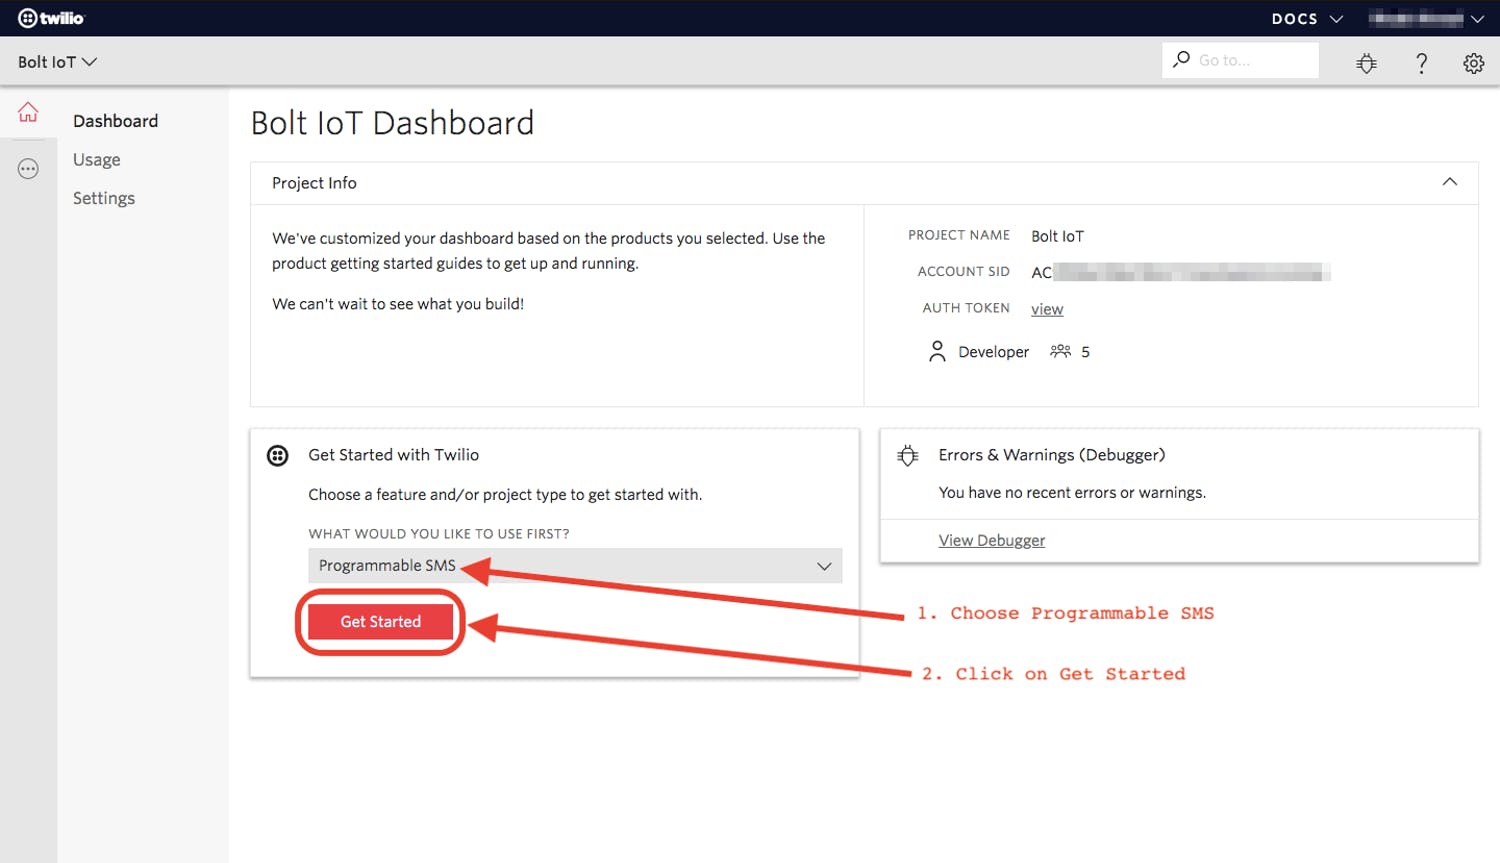Click the Auth Token view link

pos(1047,309)
